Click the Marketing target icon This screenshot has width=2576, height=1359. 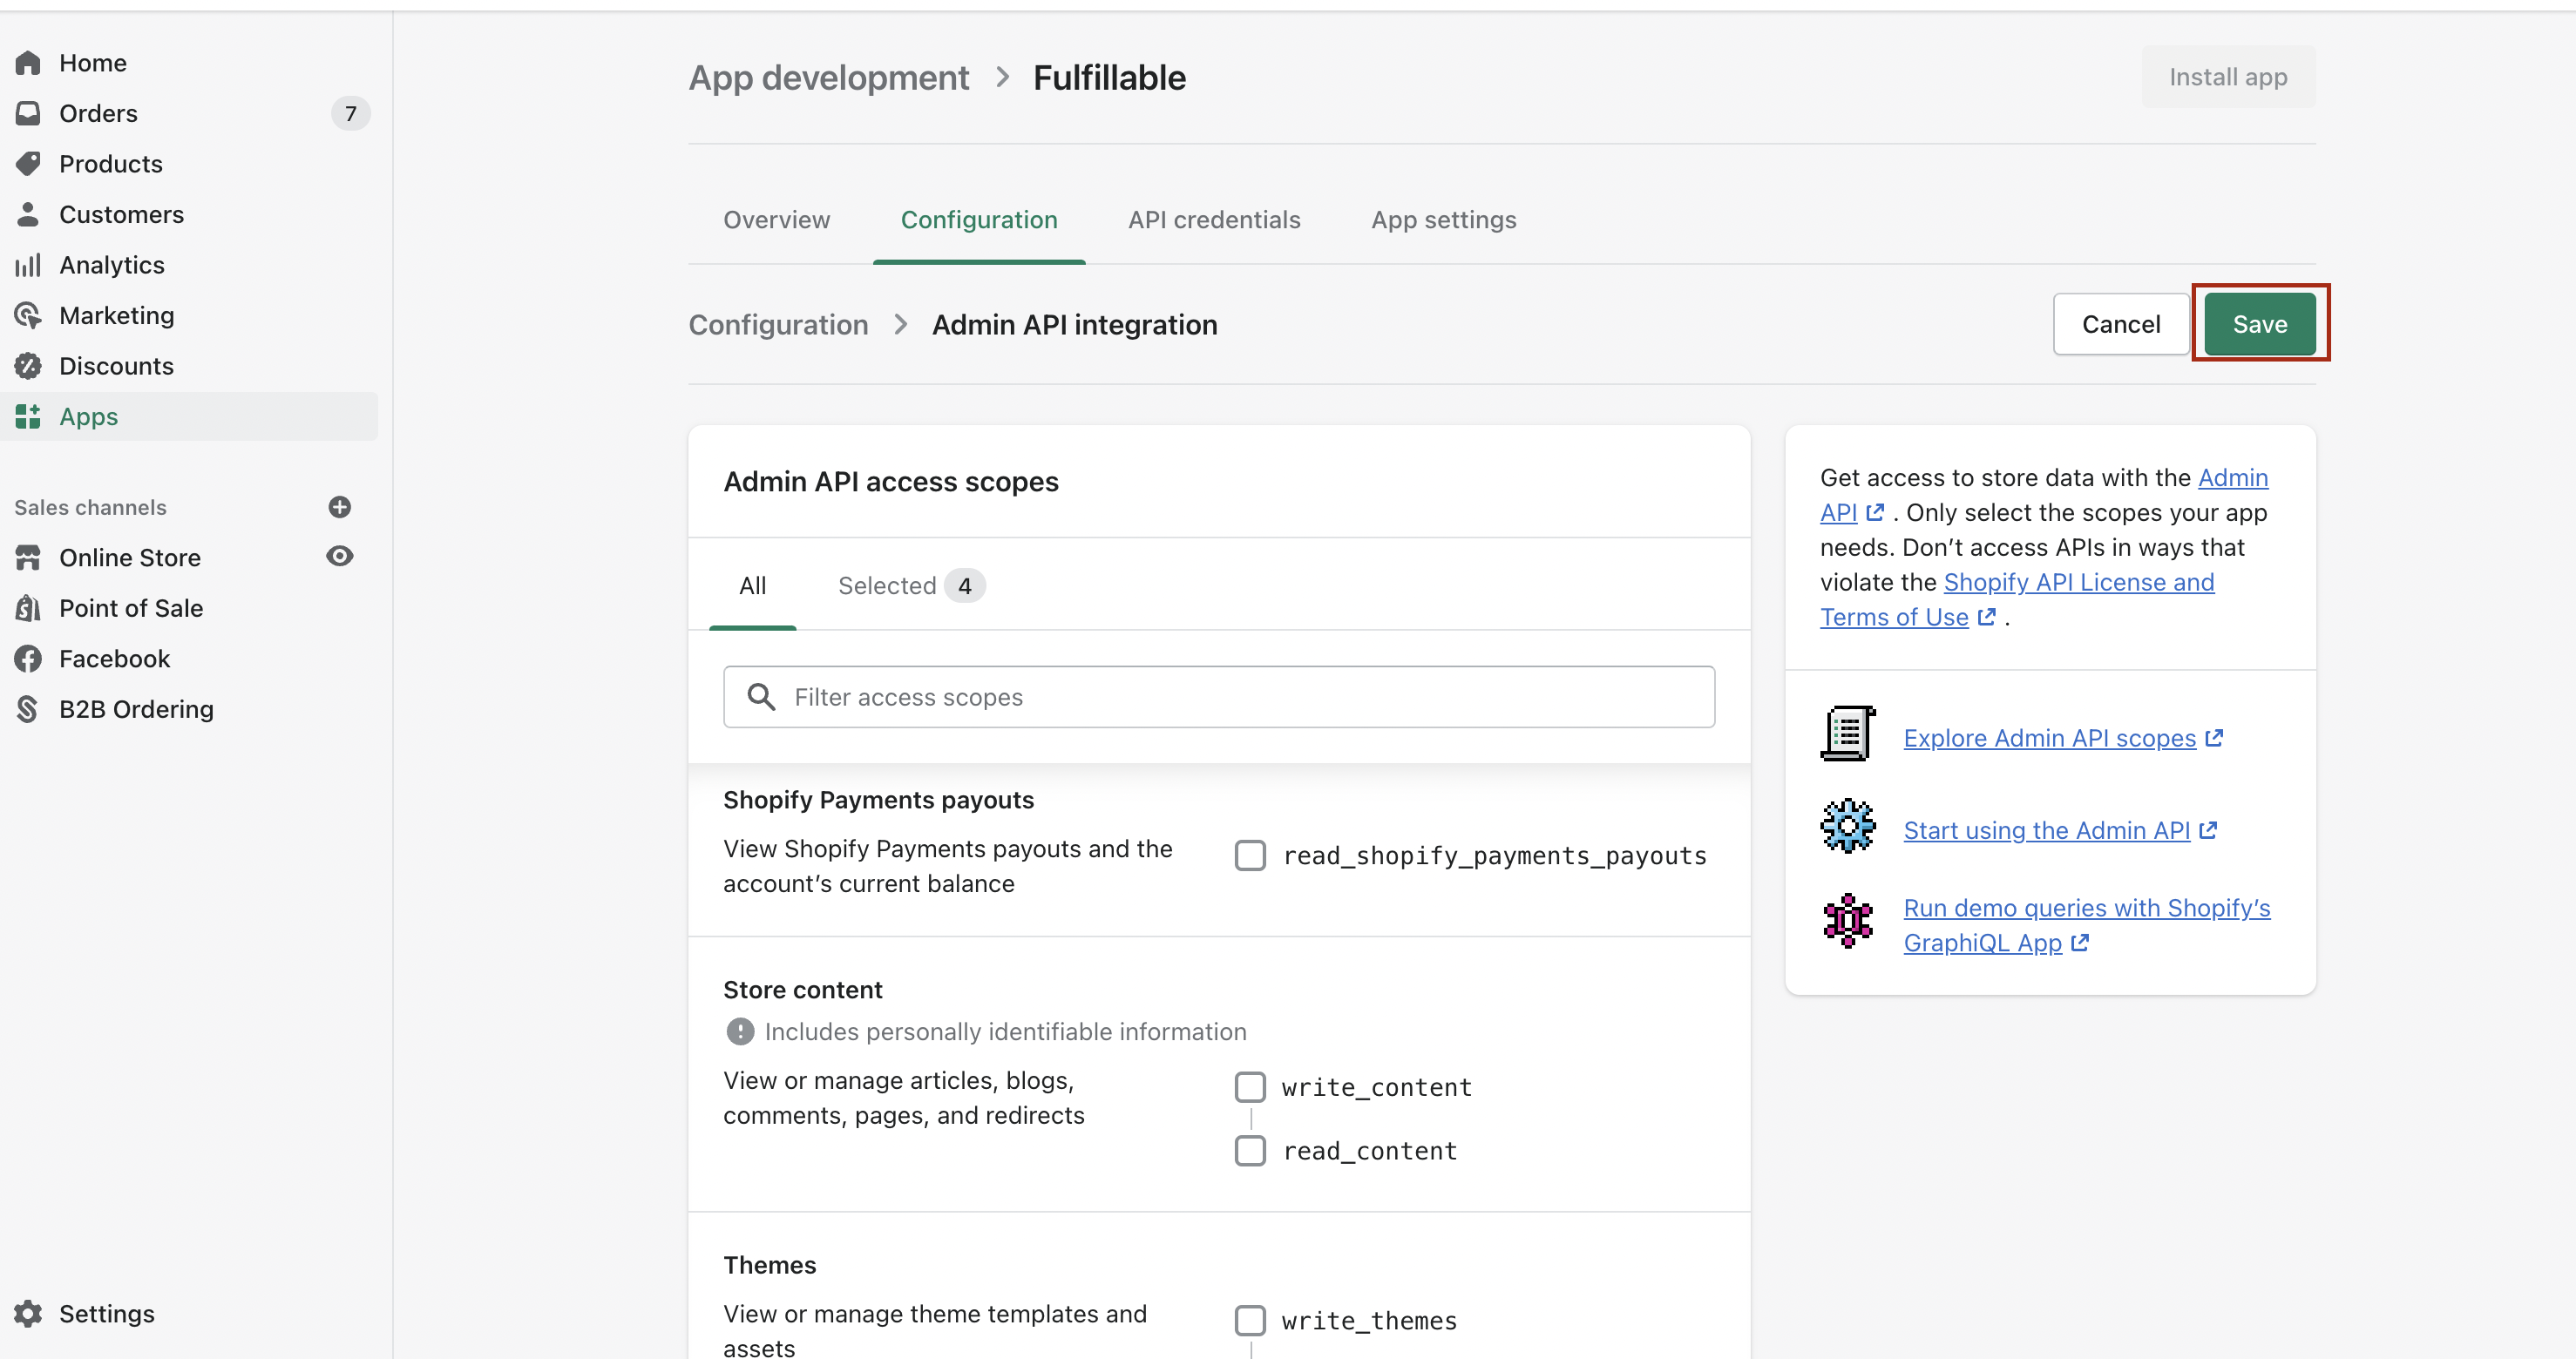tap(28, 315)
